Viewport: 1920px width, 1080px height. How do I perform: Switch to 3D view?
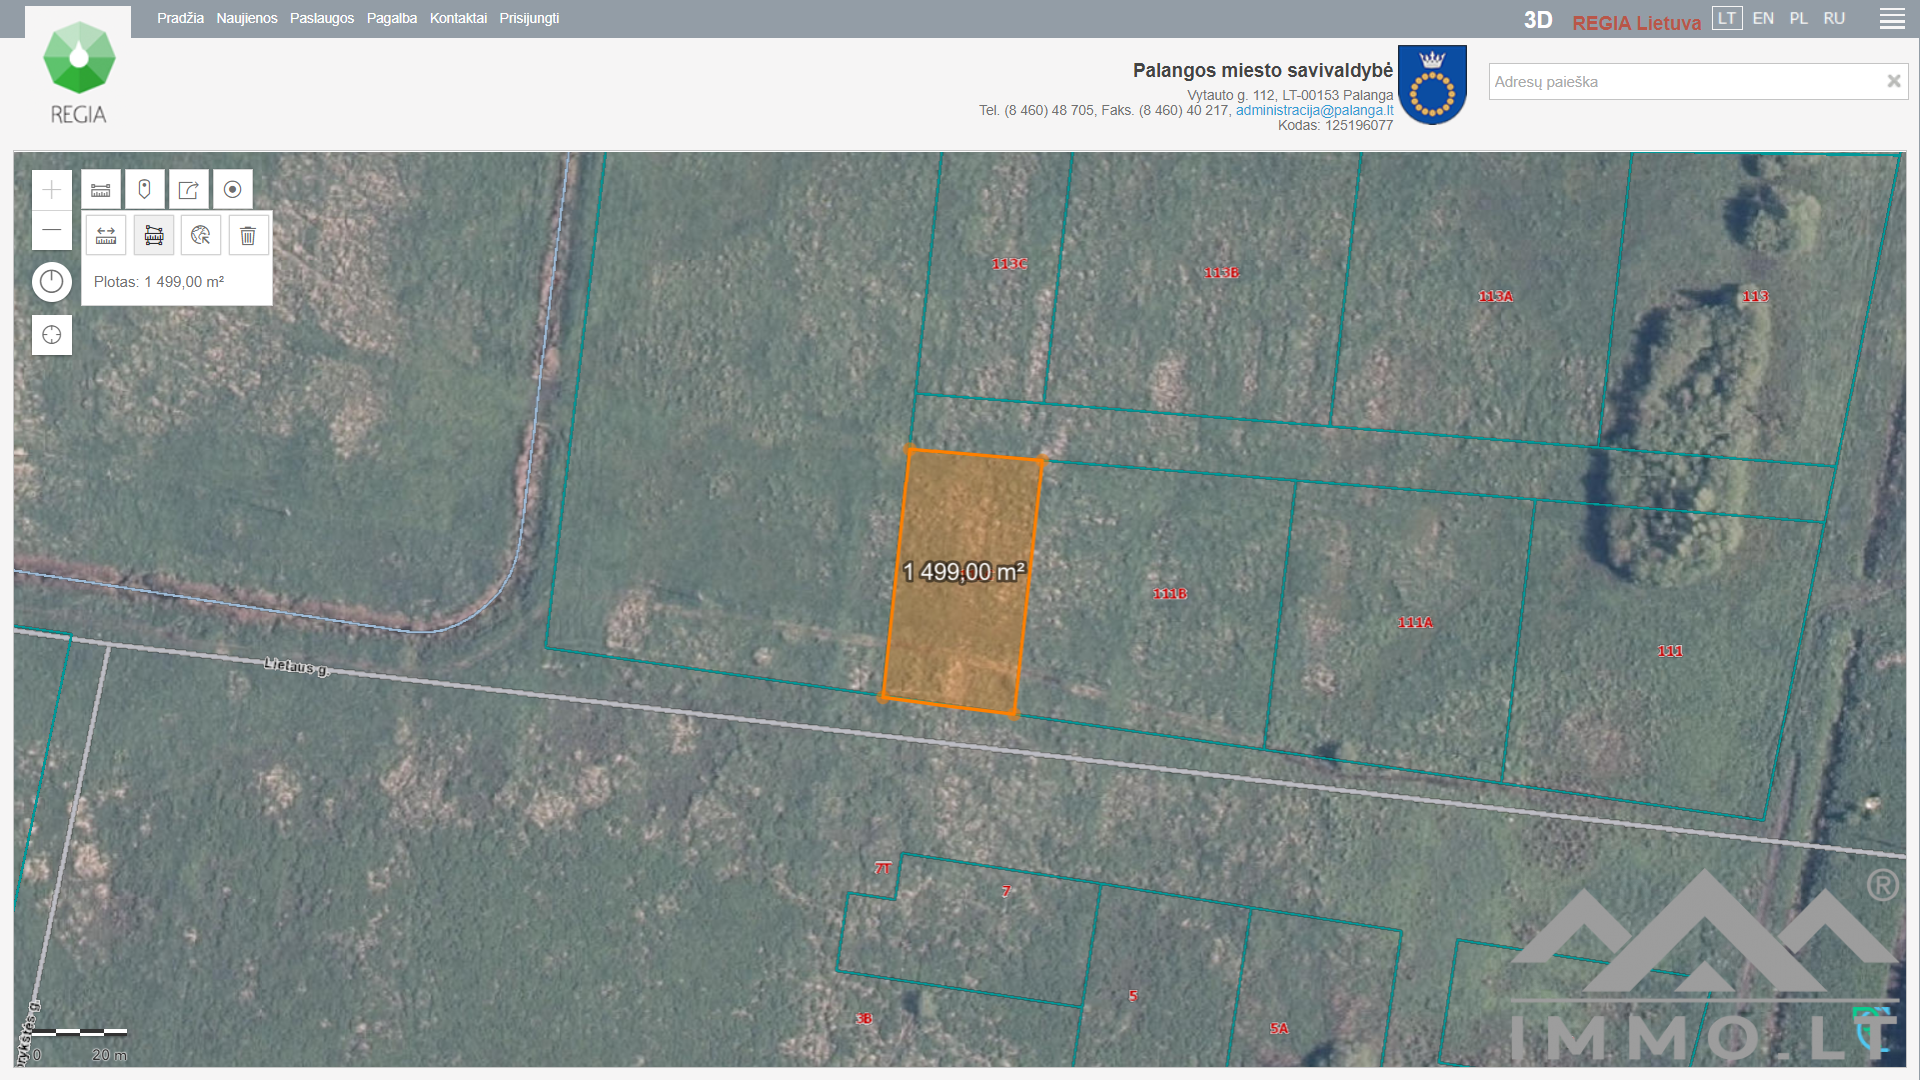pos(1537,21)
